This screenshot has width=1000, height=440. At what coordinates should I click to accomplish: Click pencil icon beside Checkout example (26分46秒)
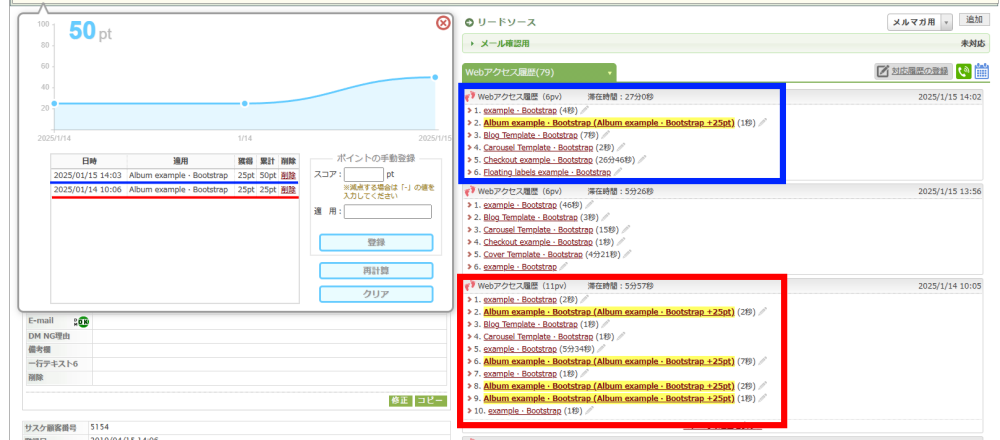[x=643, y=159]
